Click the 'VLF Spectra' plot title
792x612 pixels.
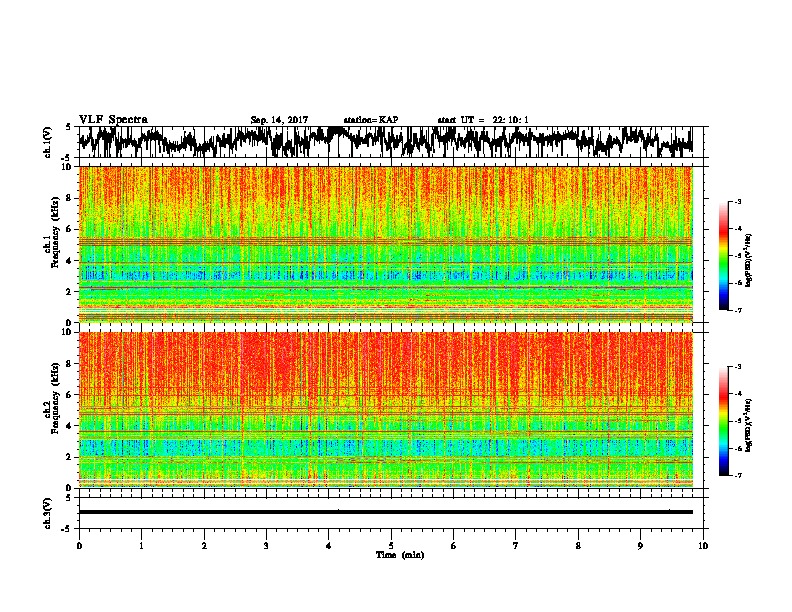click(x=113, y=120)
